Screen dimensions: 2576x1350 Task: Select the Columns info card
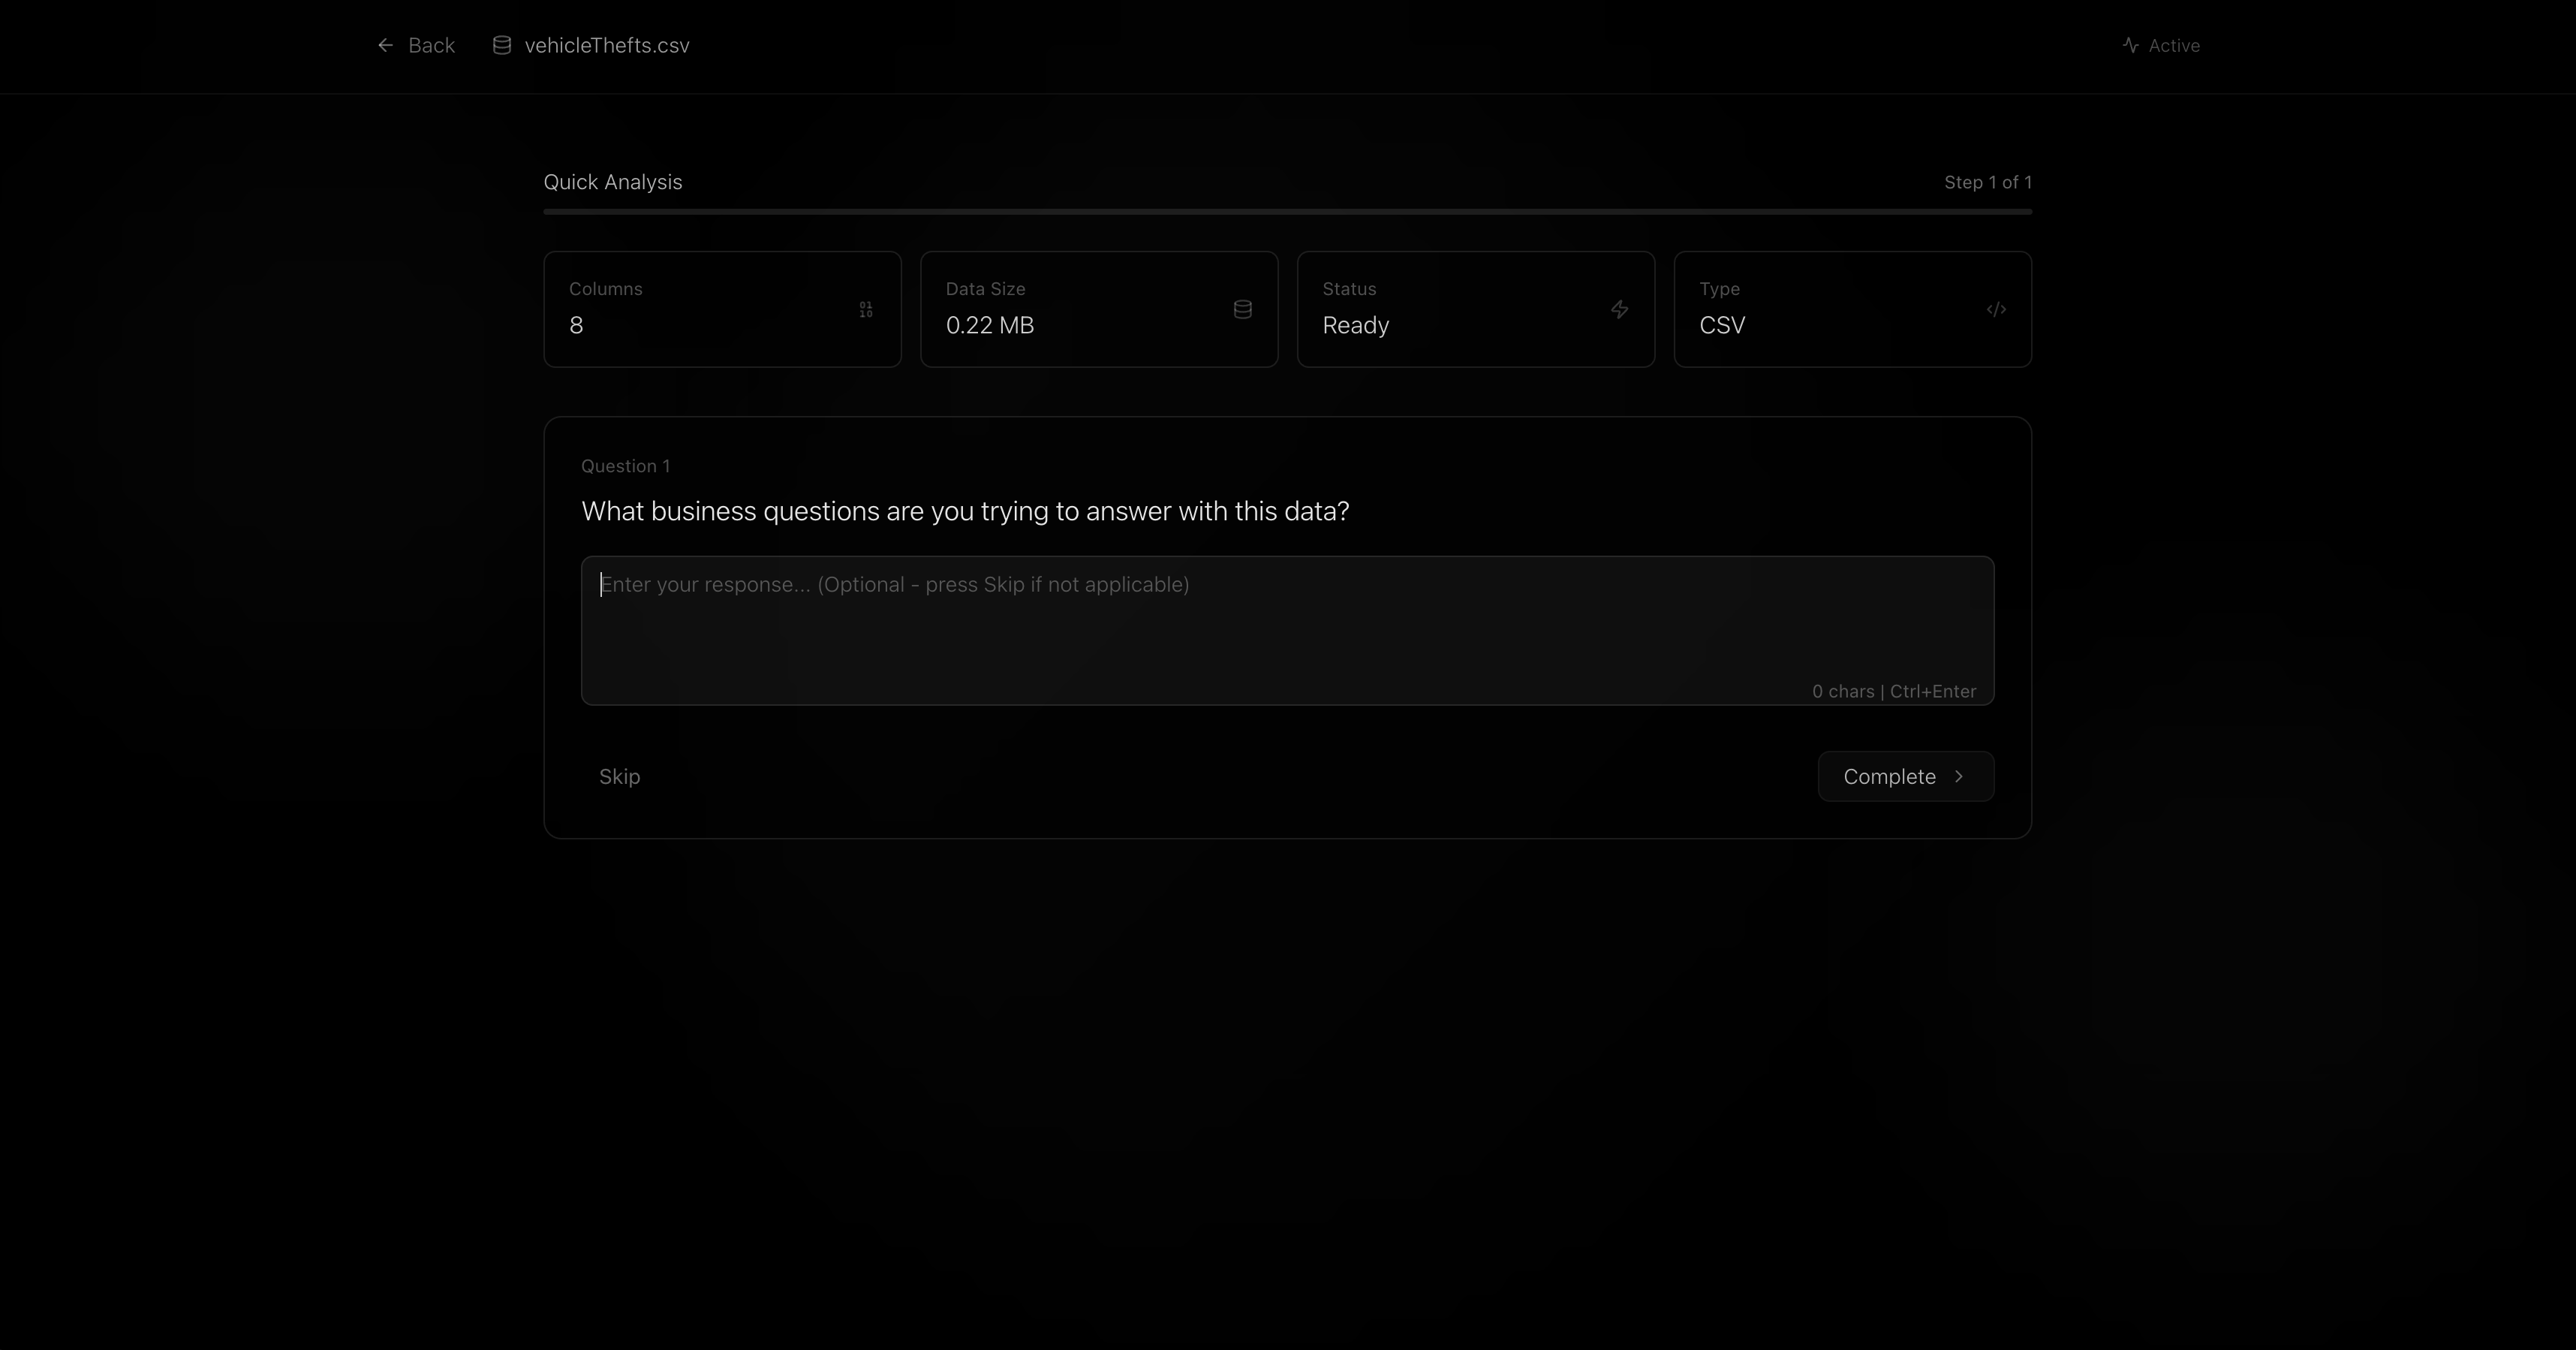point(721,309)
